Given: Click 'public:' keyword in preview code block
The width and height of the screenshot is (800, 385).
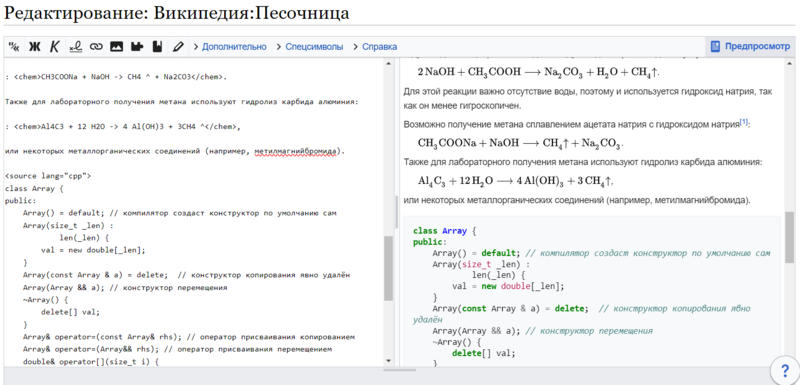Looking at the screenshot, I should pos(430,242).
